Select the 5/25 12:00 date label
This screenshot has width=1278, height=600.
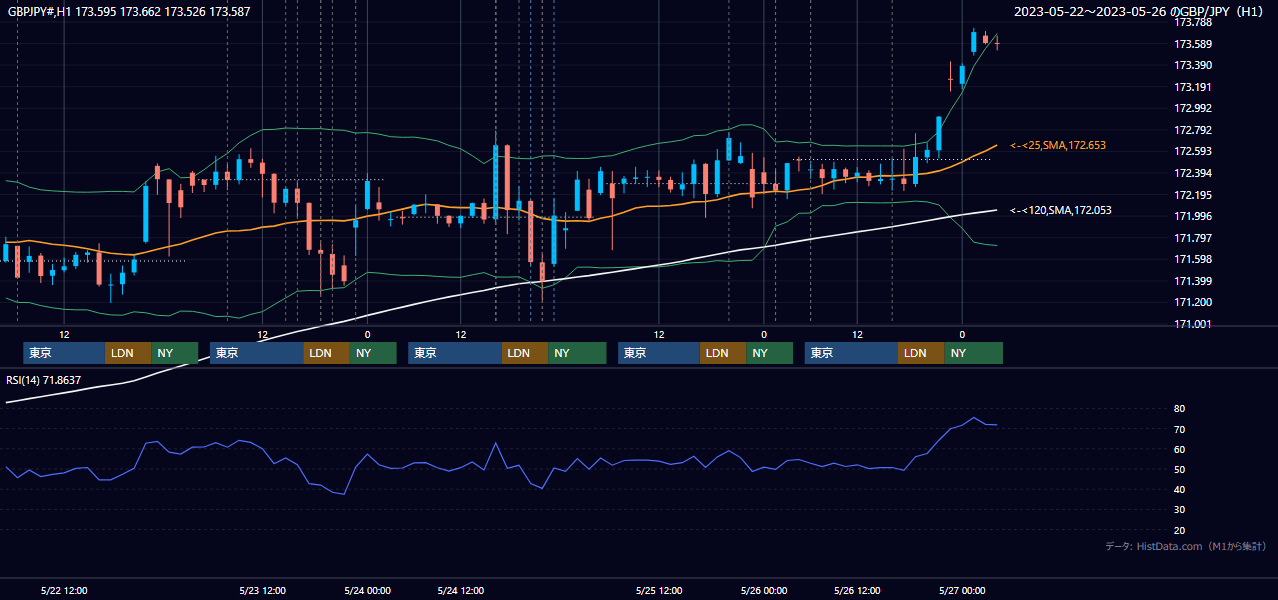(x=659, y=590)
